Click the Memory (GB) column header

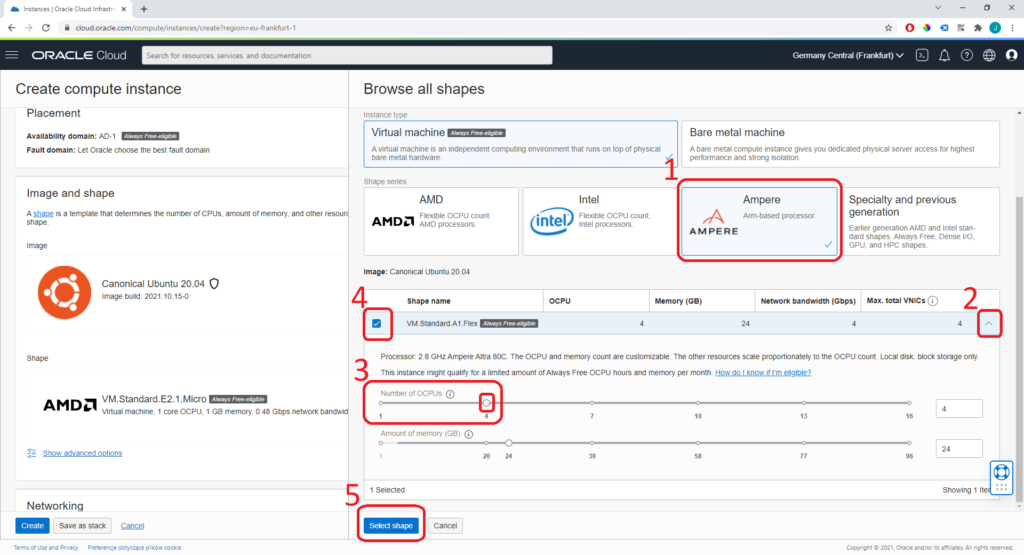[678, 301]
